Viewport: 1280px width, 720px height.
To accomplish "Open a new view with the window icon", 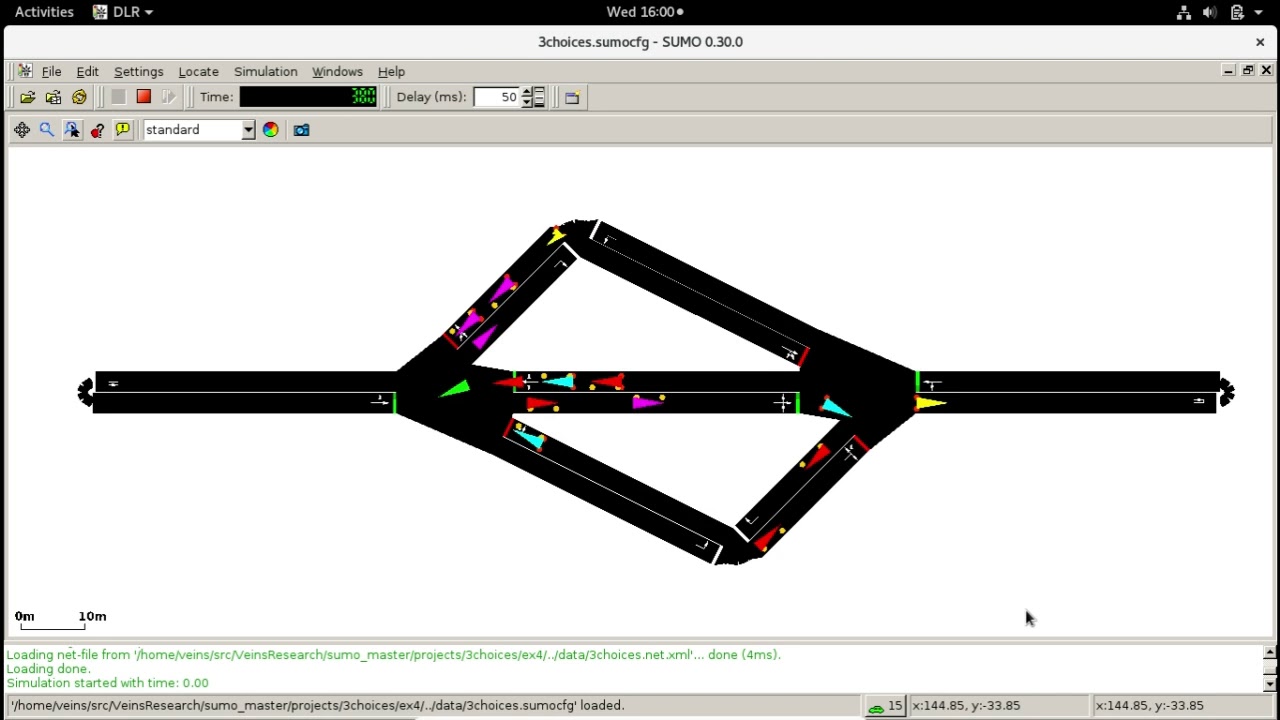I will tap(572, 97).
